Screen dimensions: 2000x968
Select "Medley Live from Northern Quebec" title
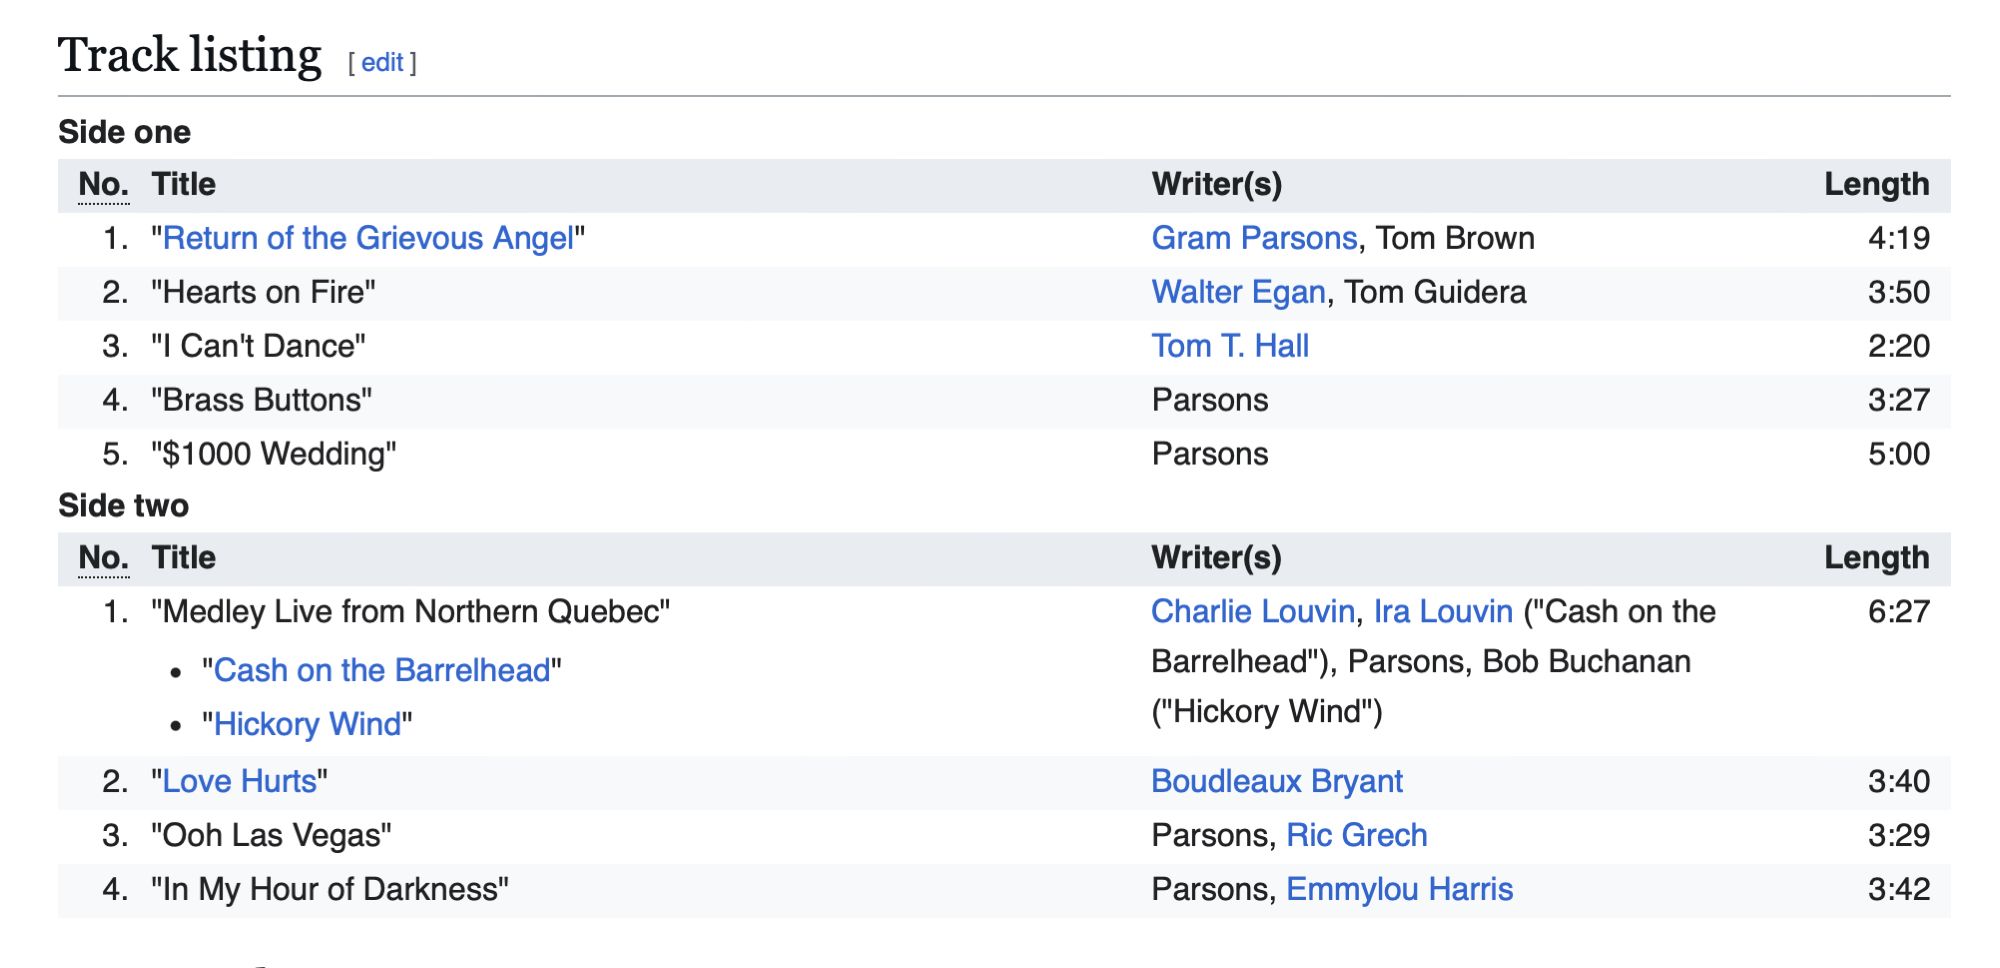coord(410,611)
